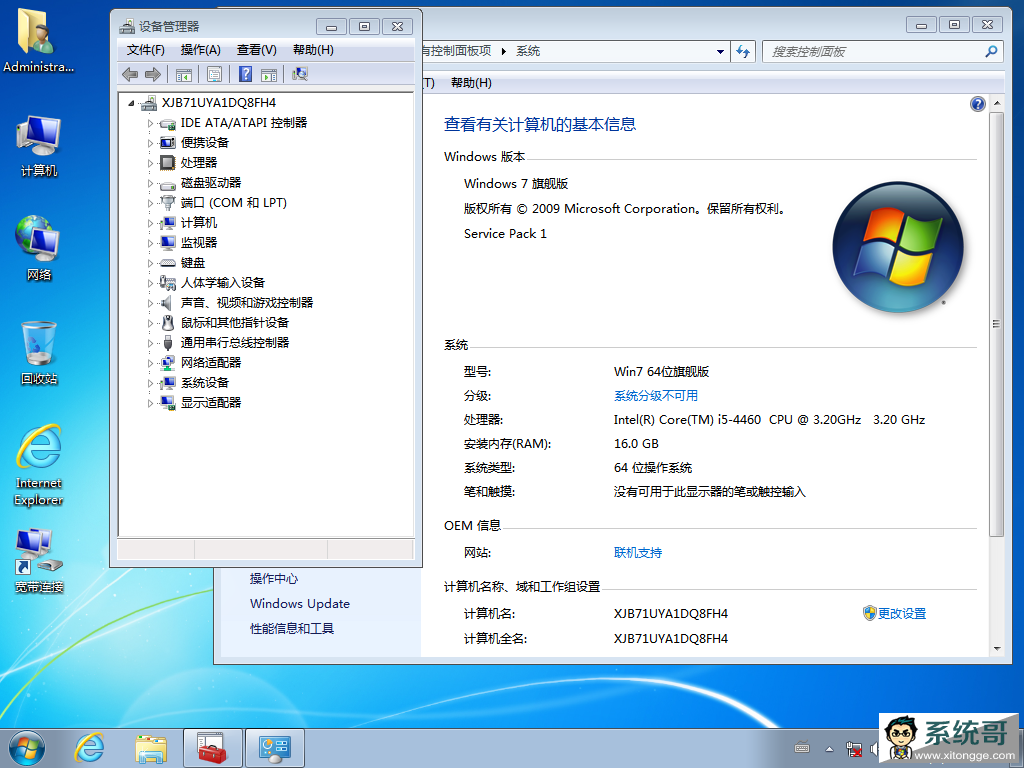Image resolution: width=1024 pixels, height=768 pixels.
Task: Click the action pane toolbar icon beside Help
Action: (269, 74)
